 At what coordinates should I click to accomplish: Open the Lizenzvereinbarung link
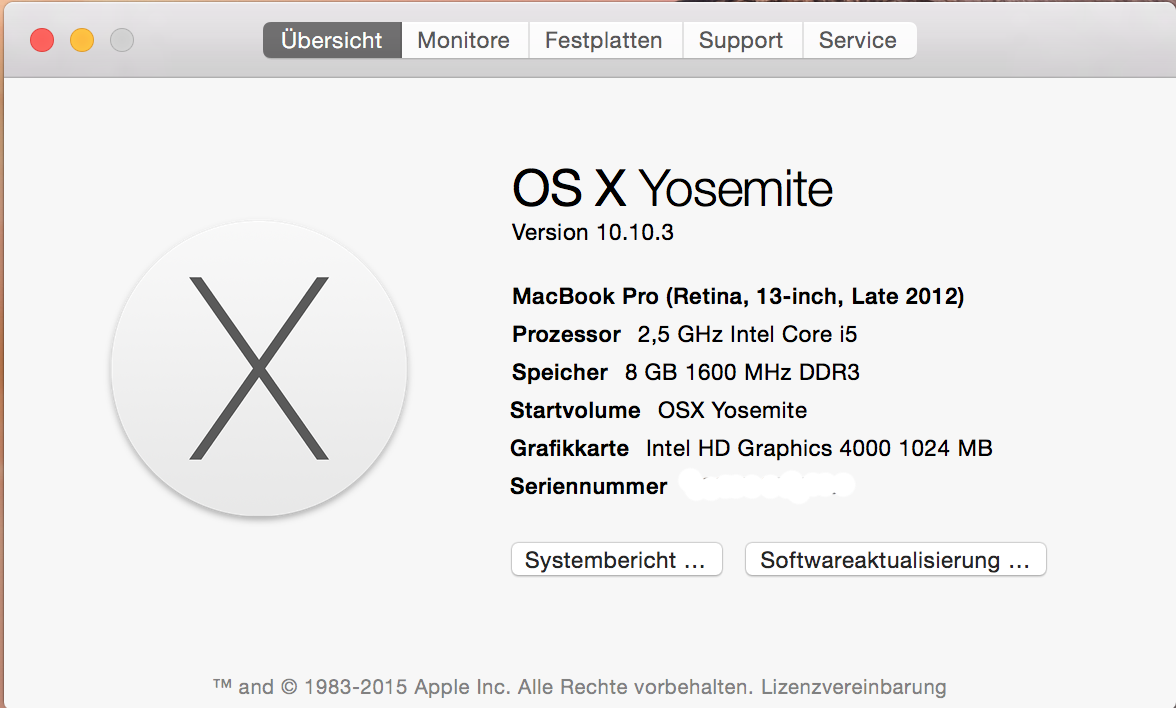[853, 687]
